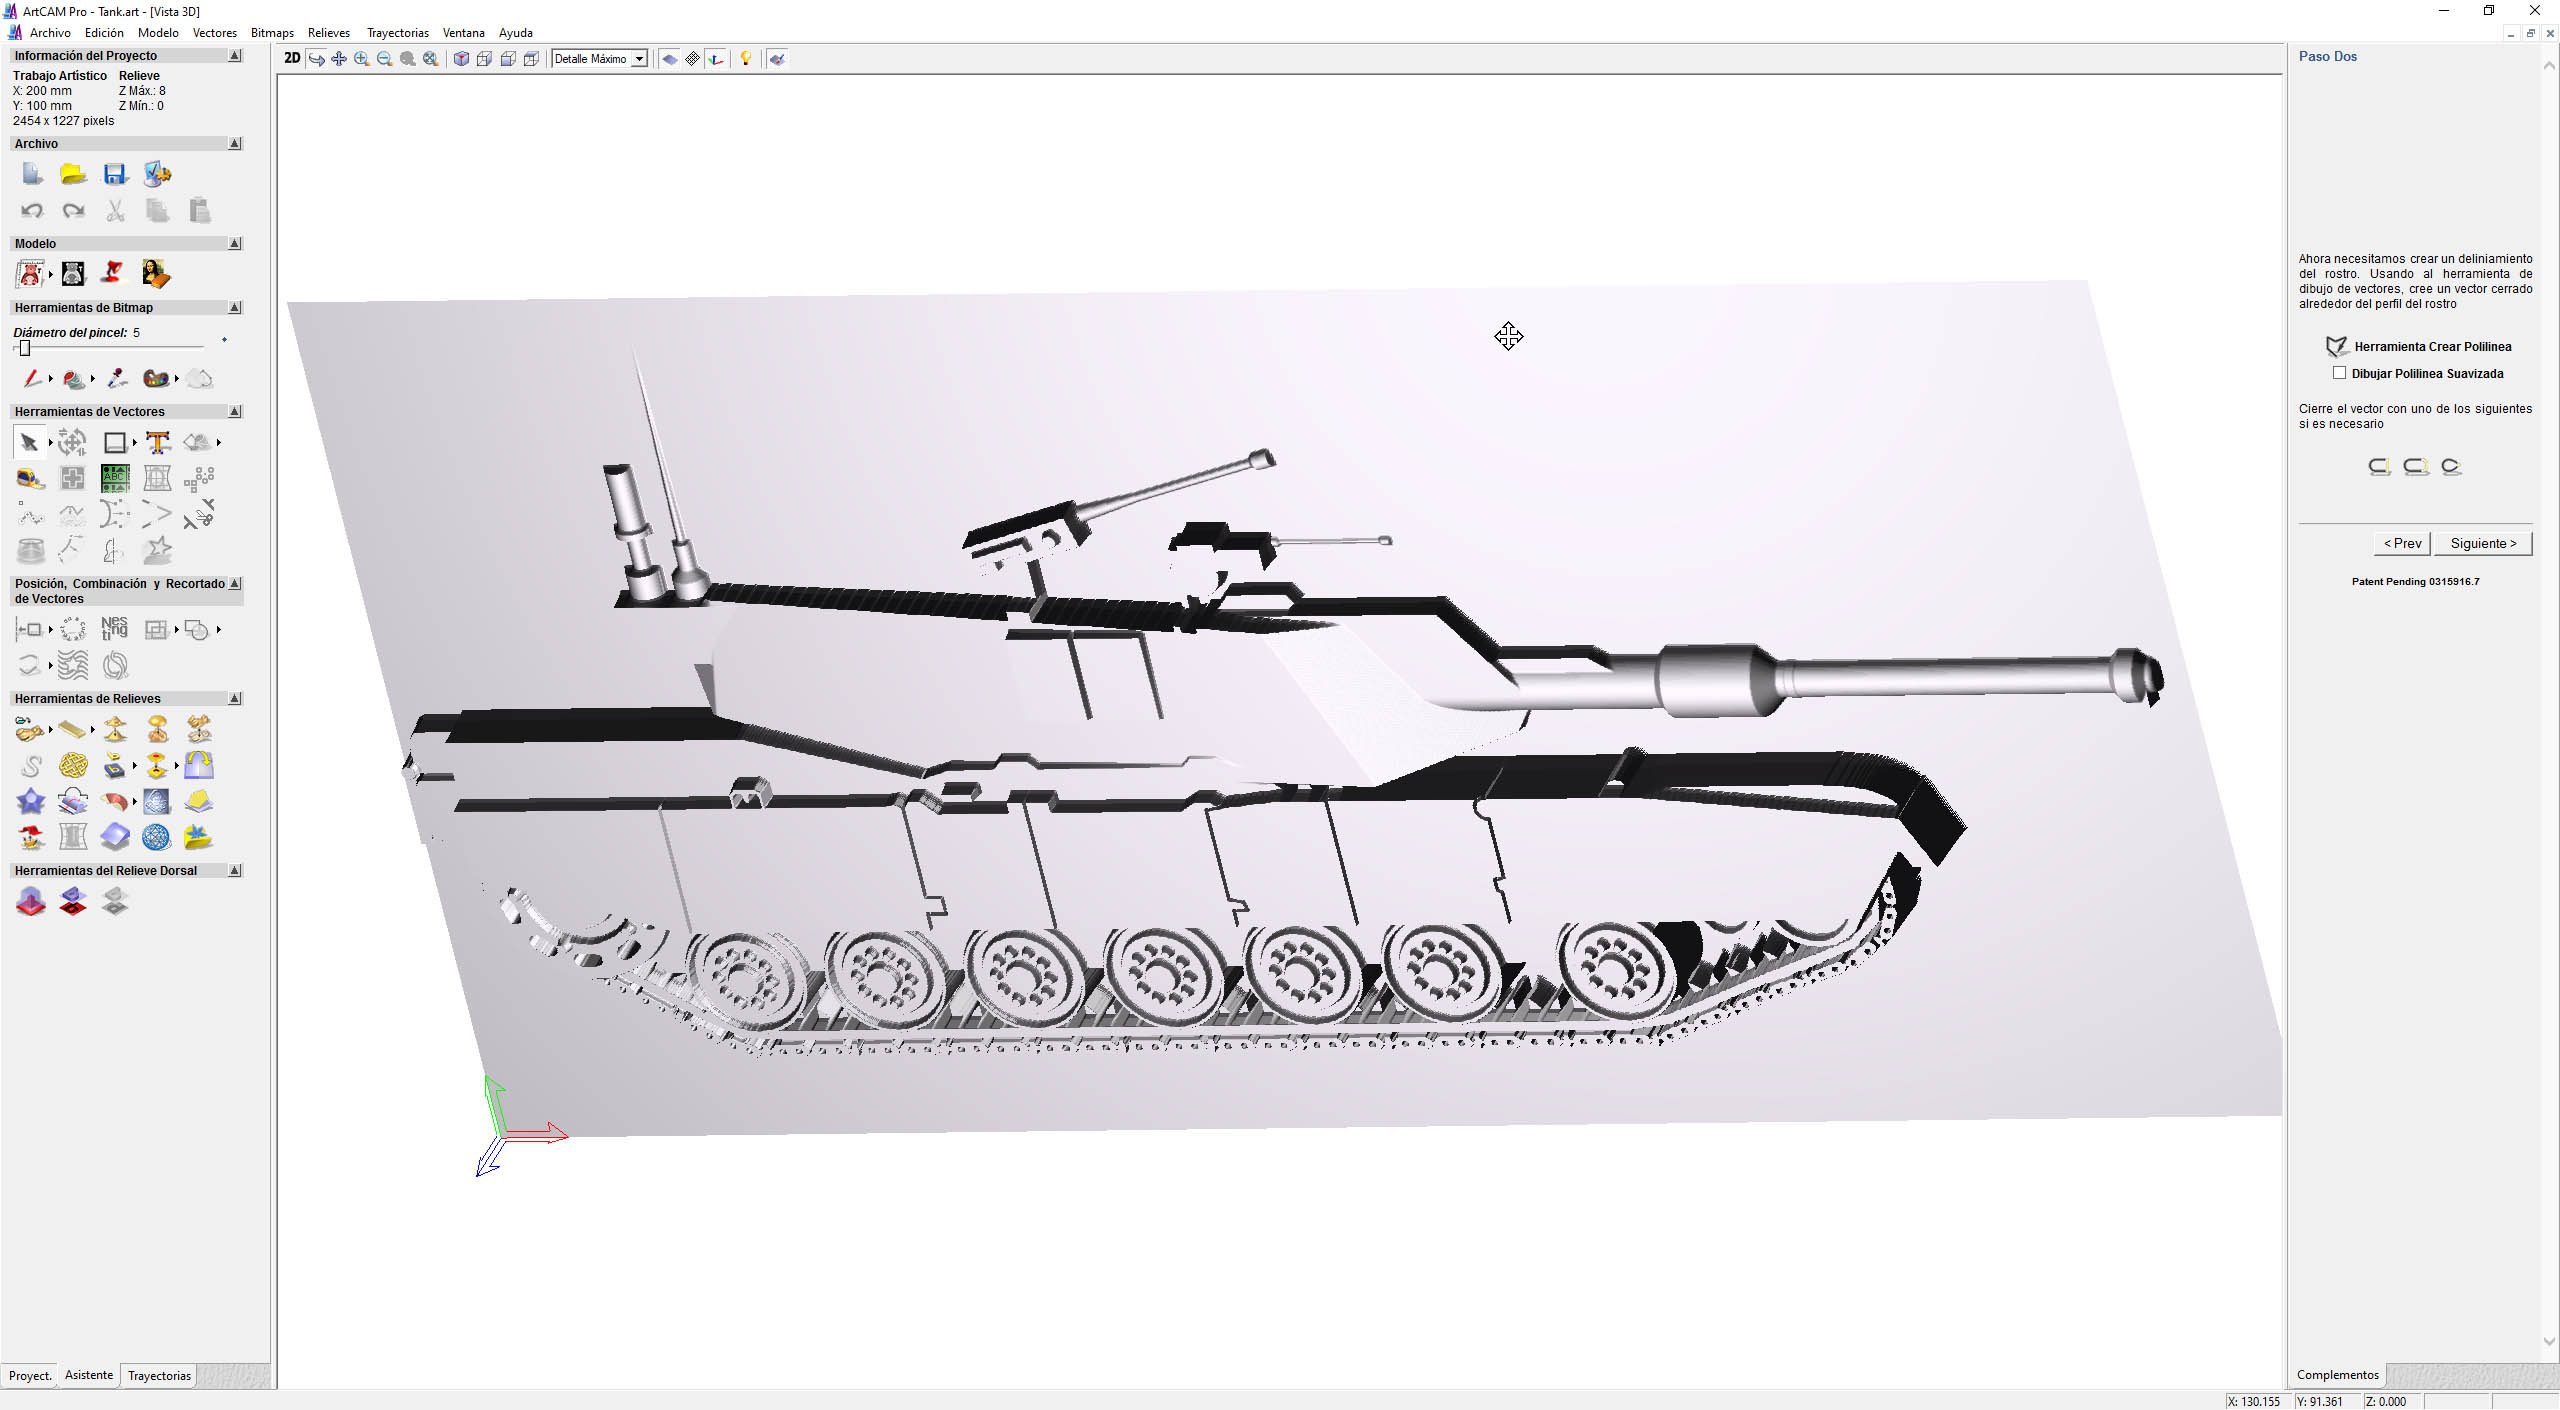Screen dimensions: 2560x1410
Task: Collapse the Herramientas de Vectores panel
Action: point(235,411)
